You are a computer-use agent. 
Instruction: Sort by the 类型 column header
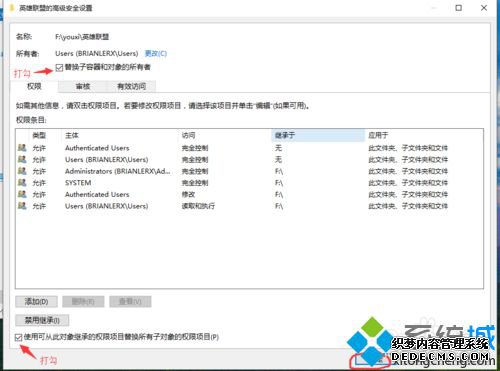(39, 135)
